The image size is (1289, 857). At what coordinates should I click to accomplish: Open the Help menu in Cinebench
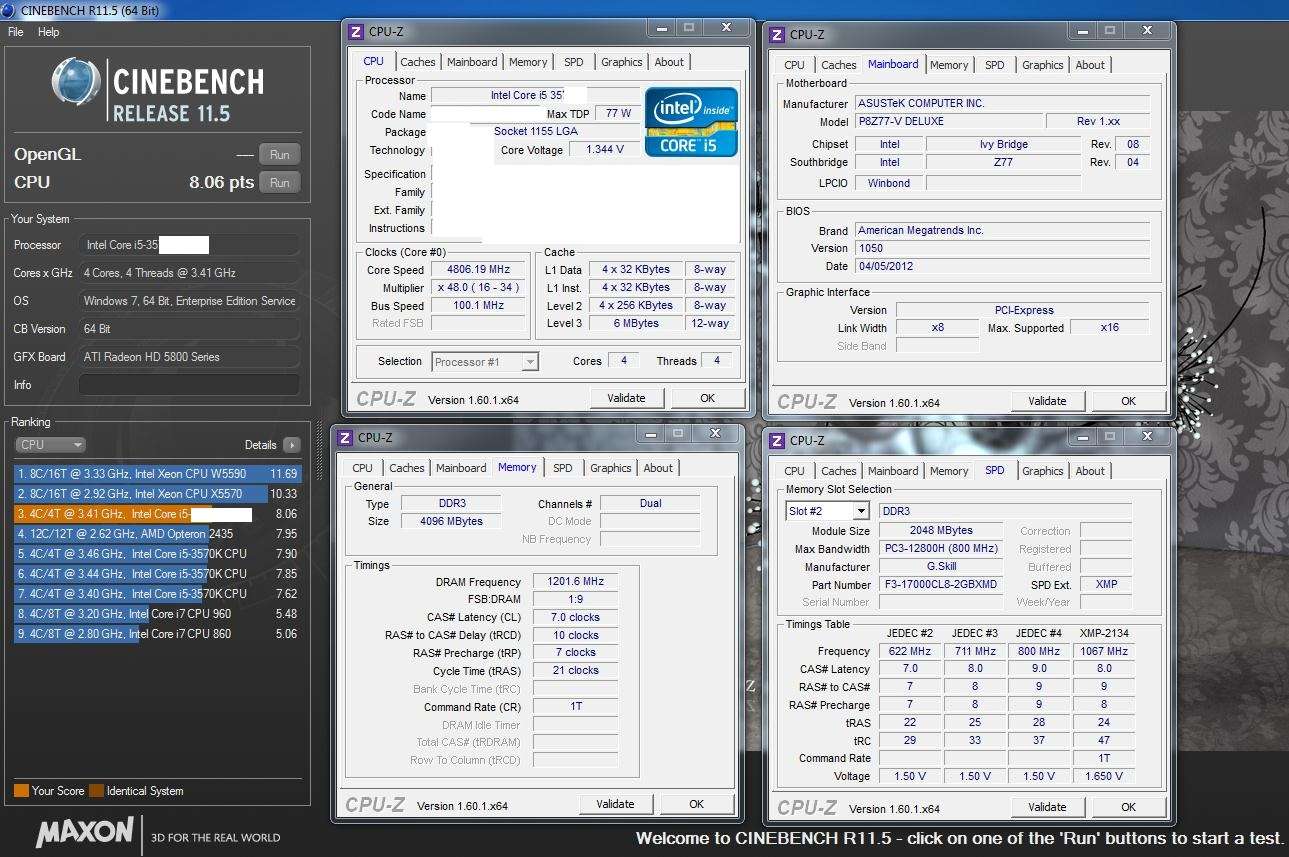coord(49,32)
